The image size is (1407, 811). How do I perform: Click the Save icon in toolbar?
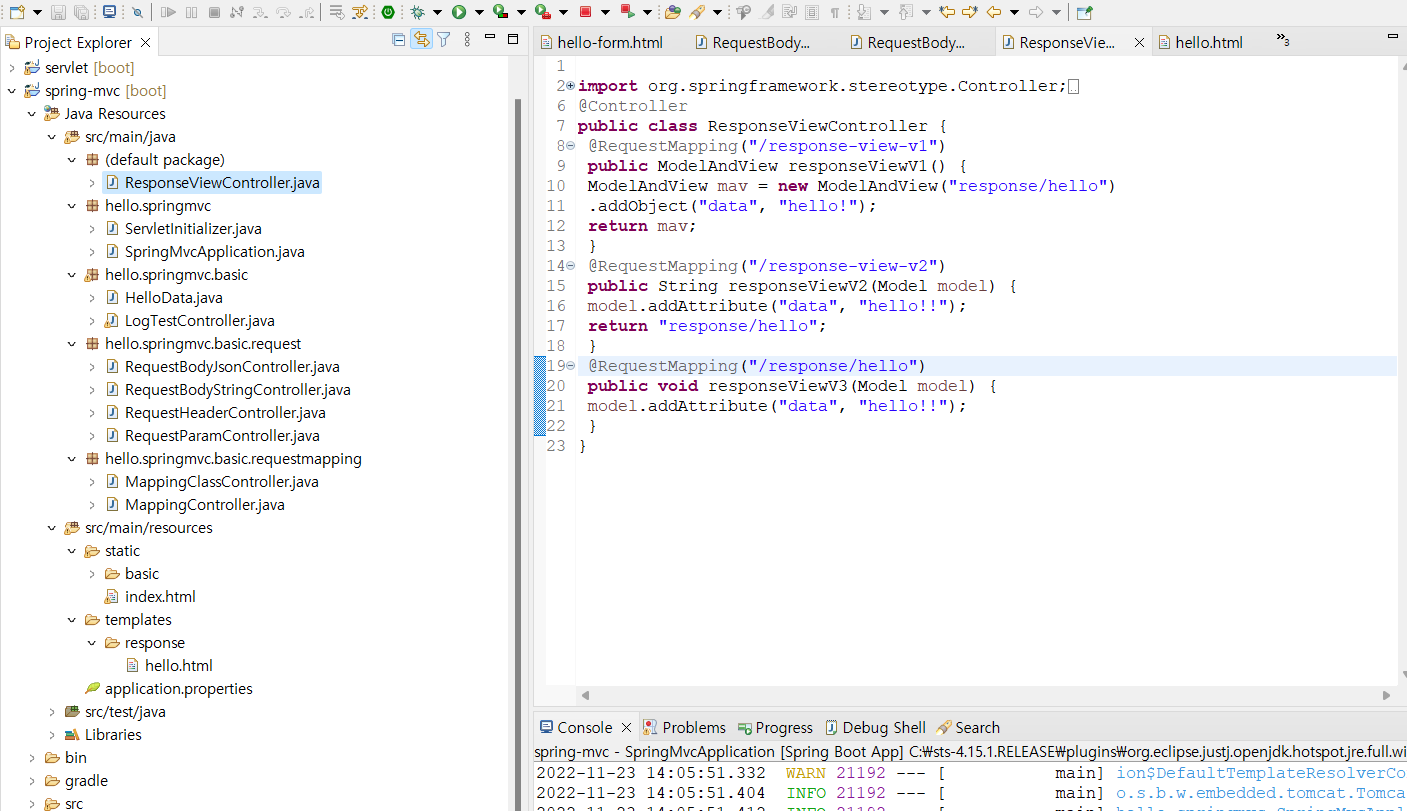tap(58, 12)
